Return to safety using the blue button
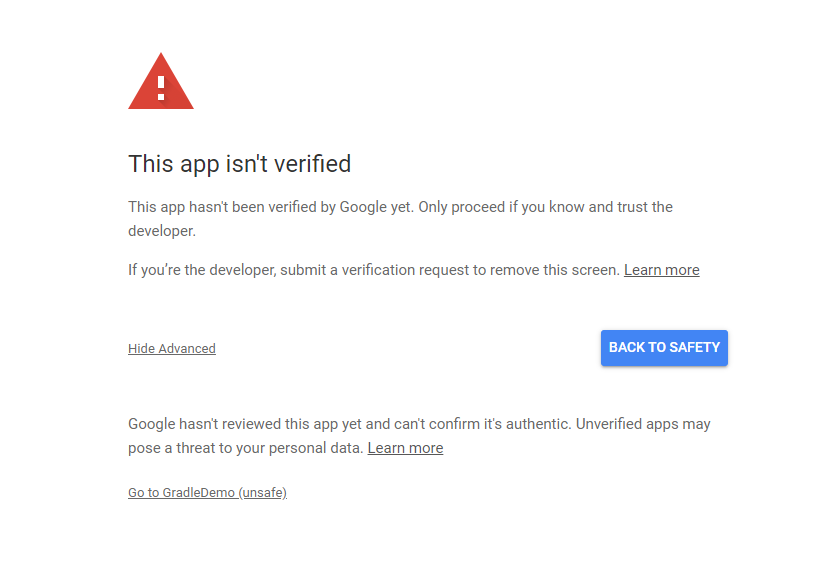Viewport: 816px width, 563px height. coord(664,348)
